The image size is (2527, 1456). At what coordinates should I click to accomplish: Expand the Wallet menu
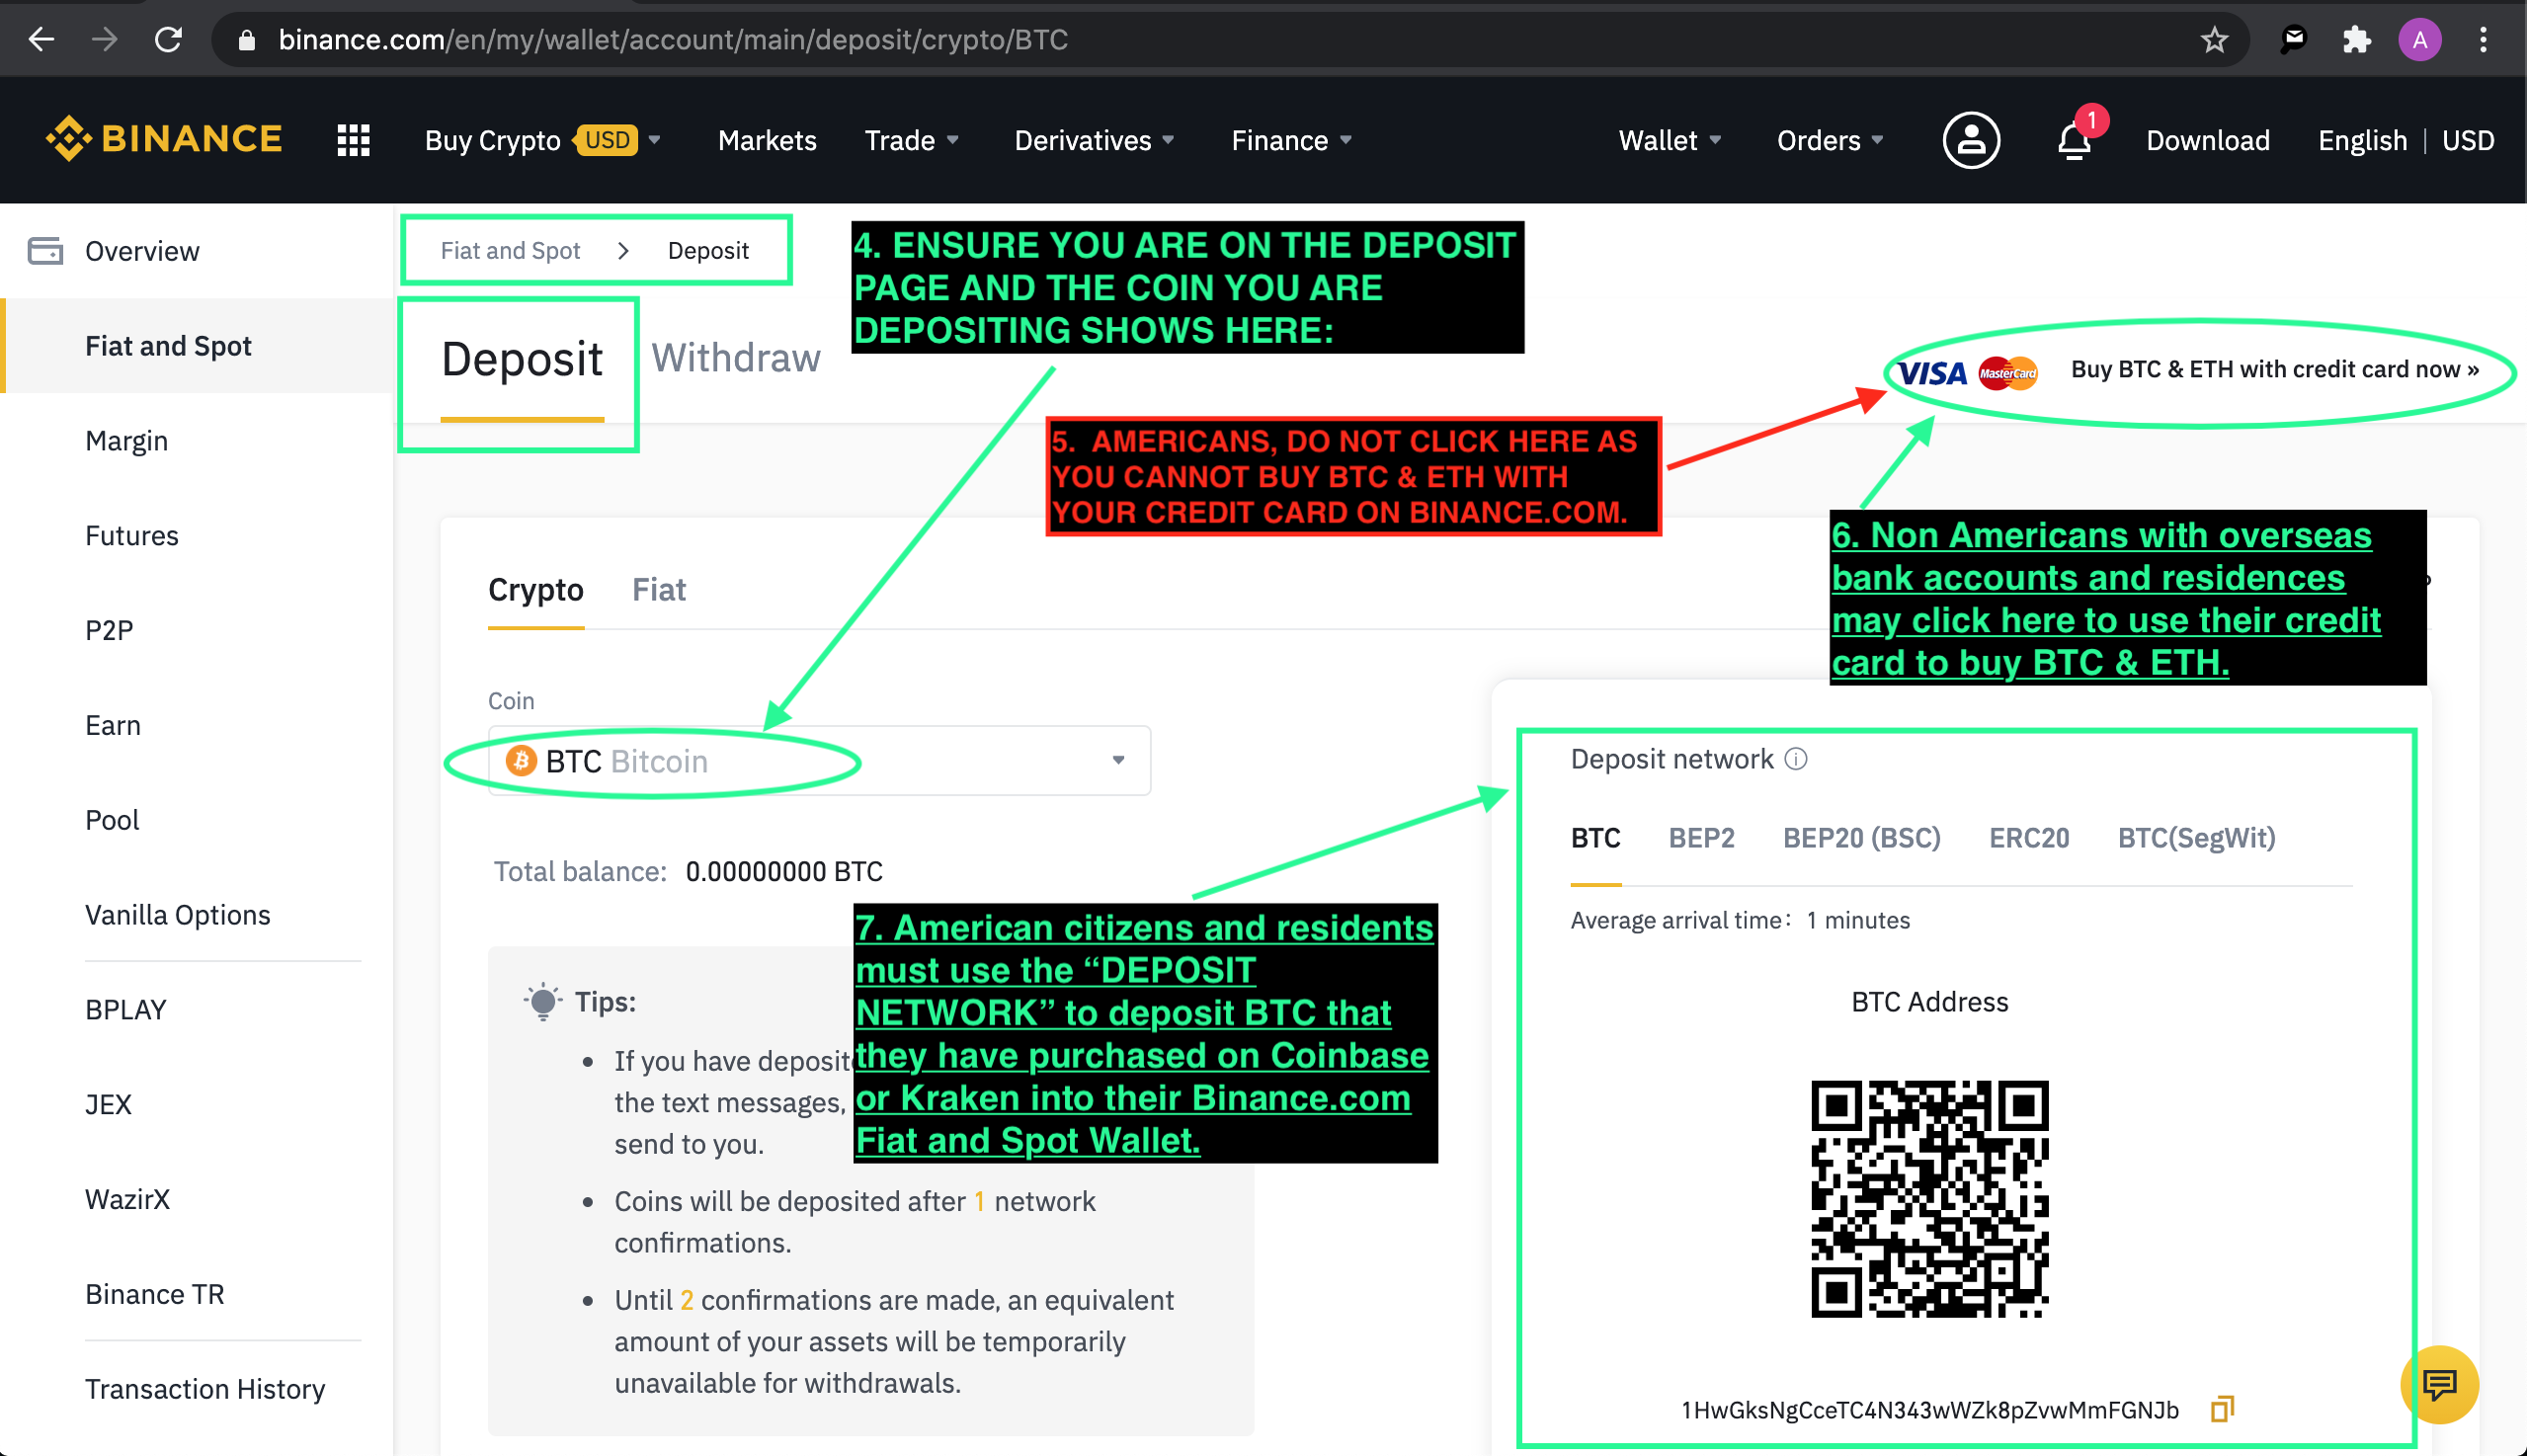coord(1669,140)
